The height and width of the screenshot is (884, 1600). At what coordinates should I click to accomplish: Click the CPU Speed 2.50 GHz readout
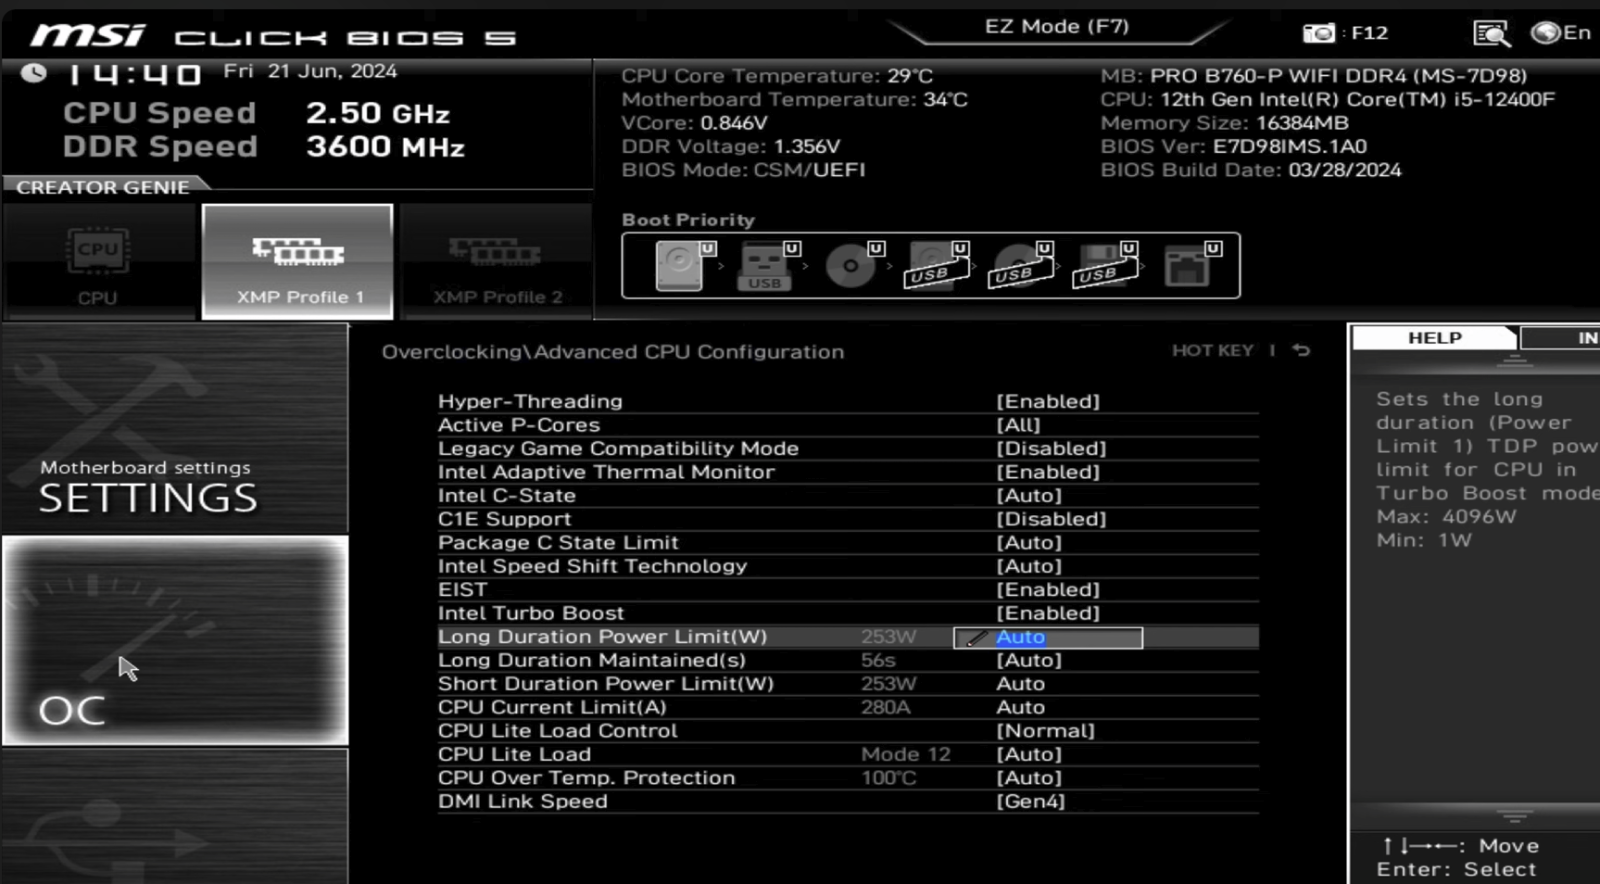[256, 113]
